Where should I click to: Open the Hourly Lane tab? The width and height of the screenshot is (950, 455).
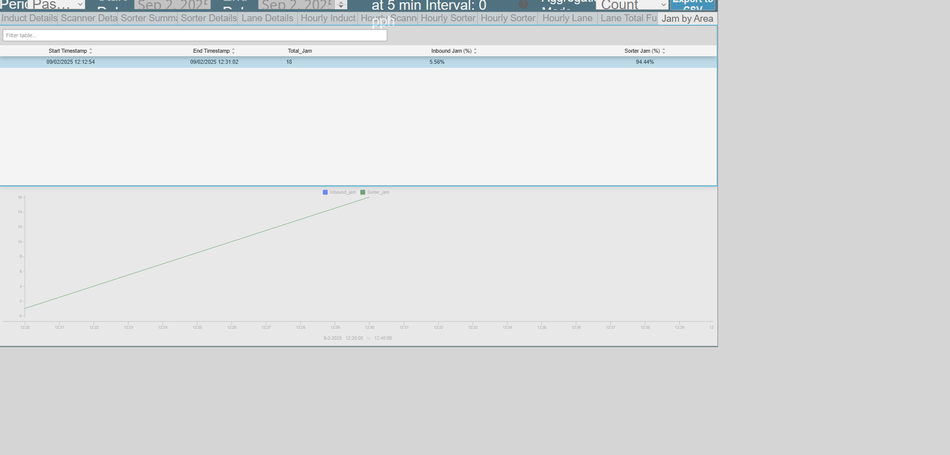click(x=567, y=18)
